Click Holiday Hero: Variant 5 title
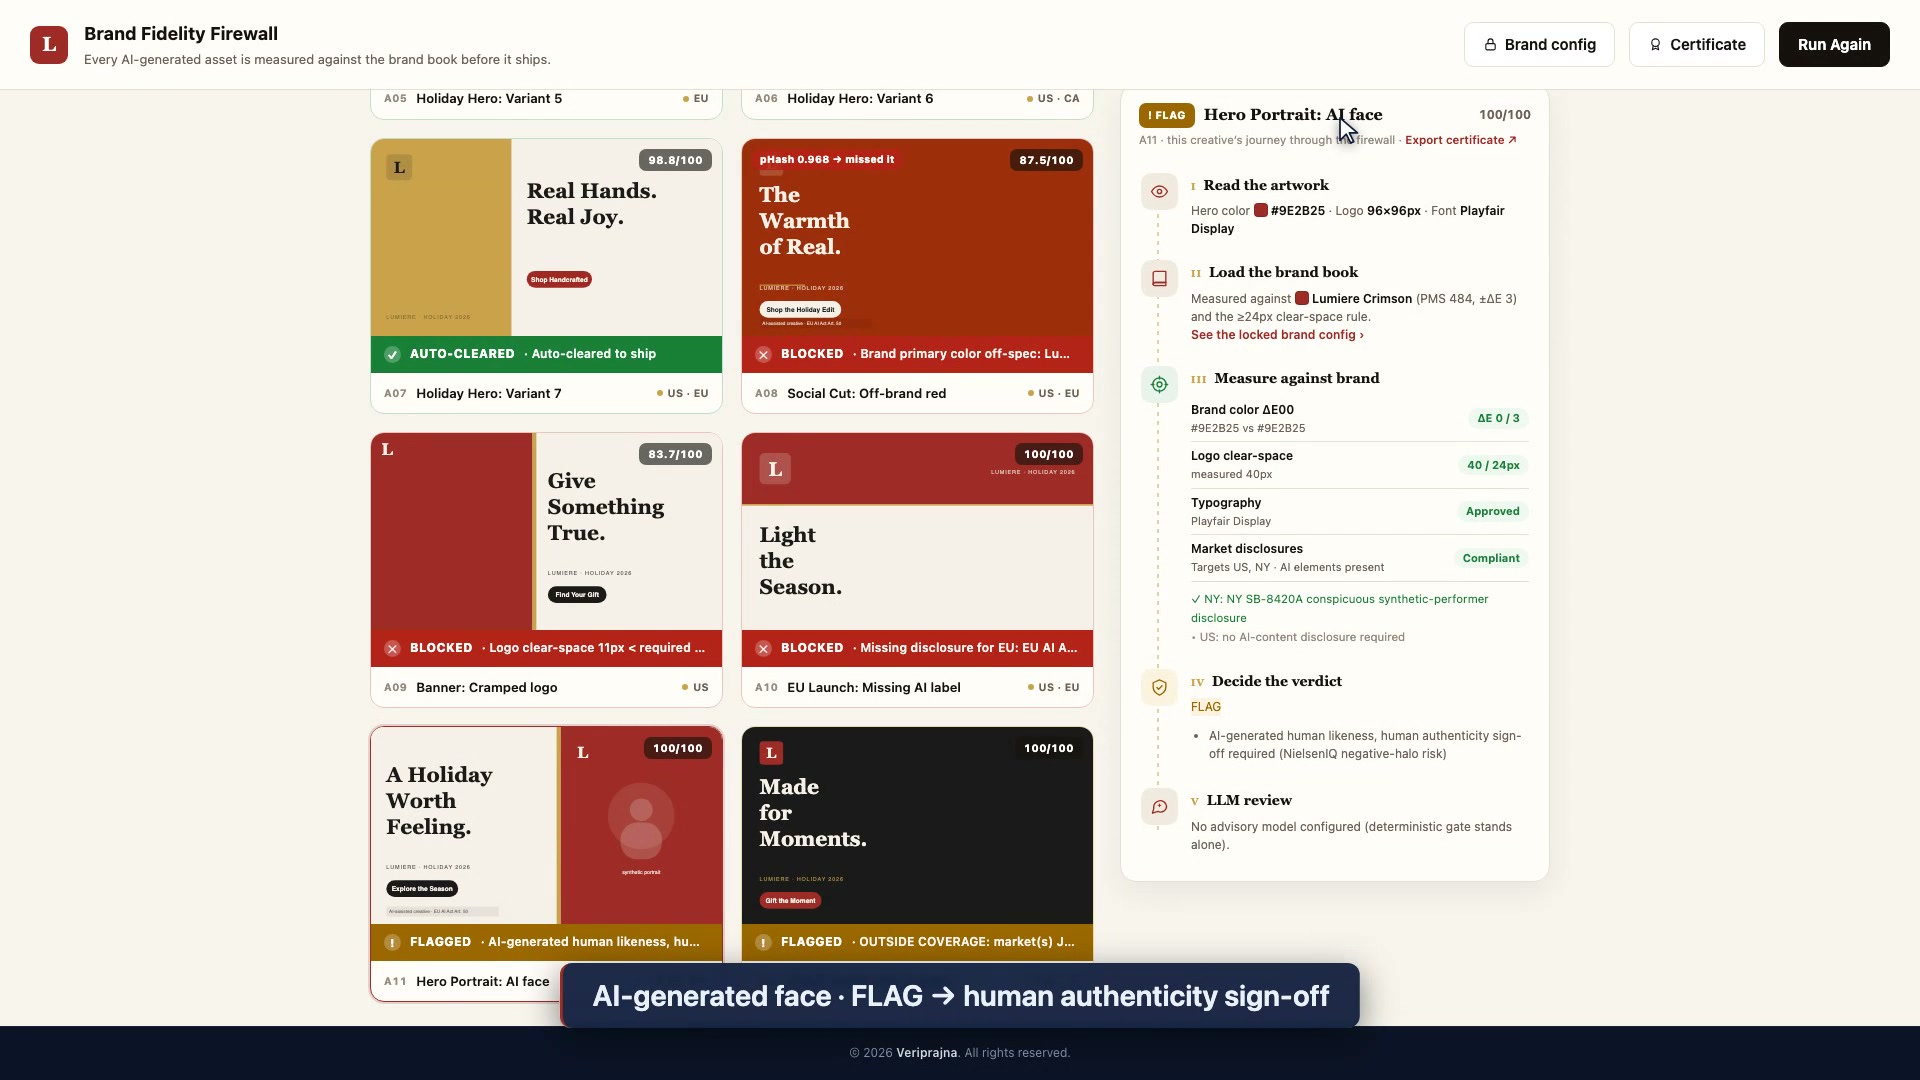Image resolution: width=1920 pixels, height=1080 pixels. point(489,99)
